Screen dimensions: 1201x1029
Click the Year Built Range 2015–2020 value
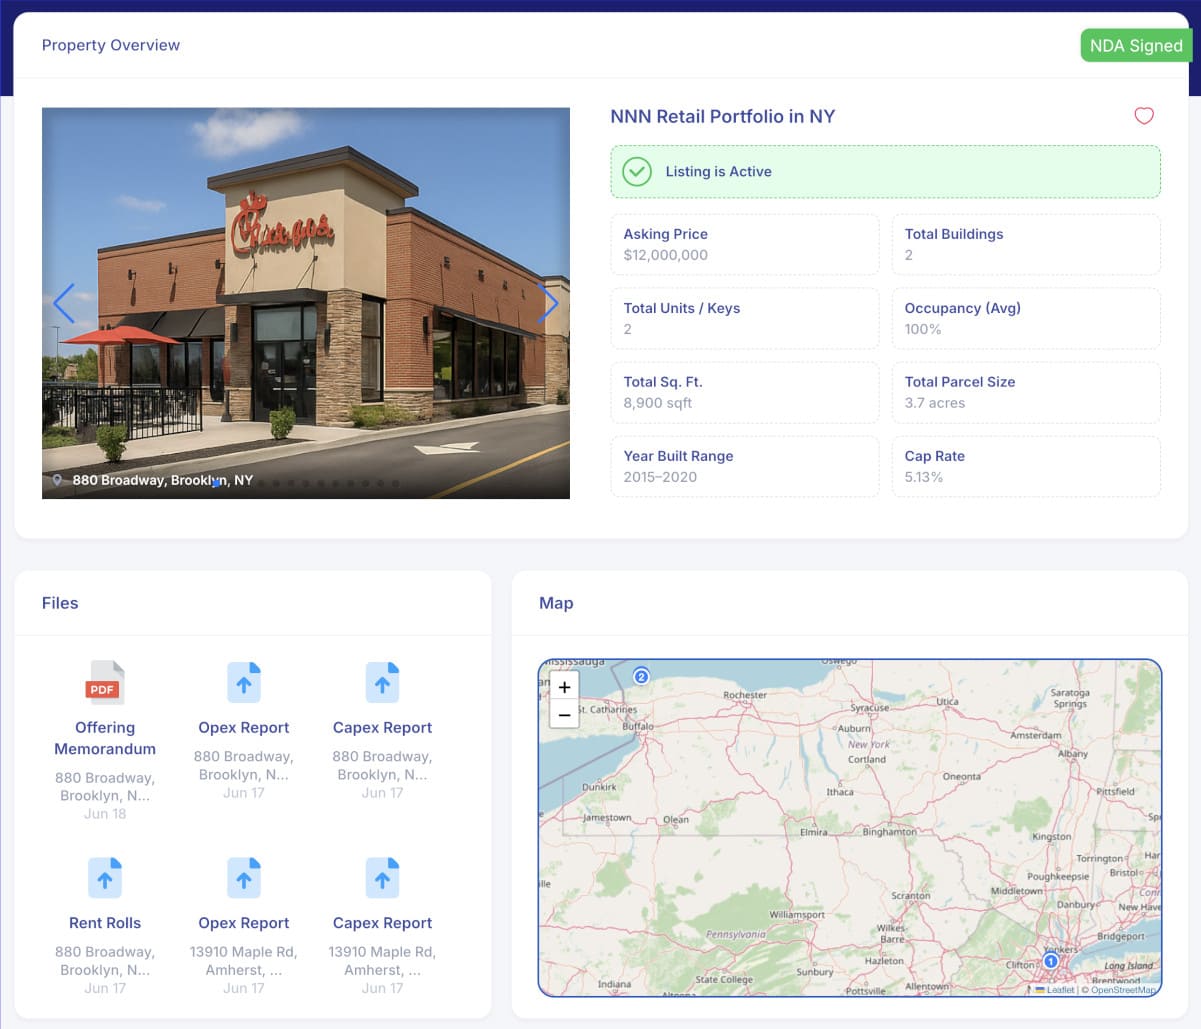(660, 477)
